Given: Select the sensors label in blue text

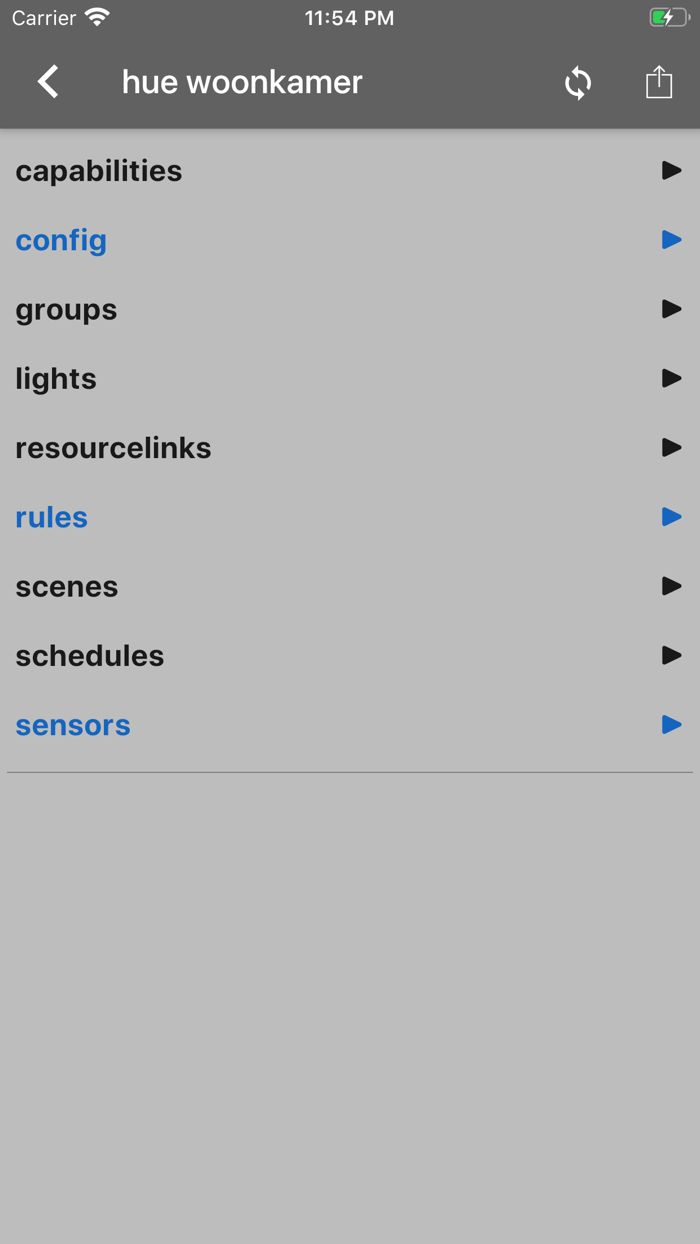Looking at the screenshot, I should (72, 725).
